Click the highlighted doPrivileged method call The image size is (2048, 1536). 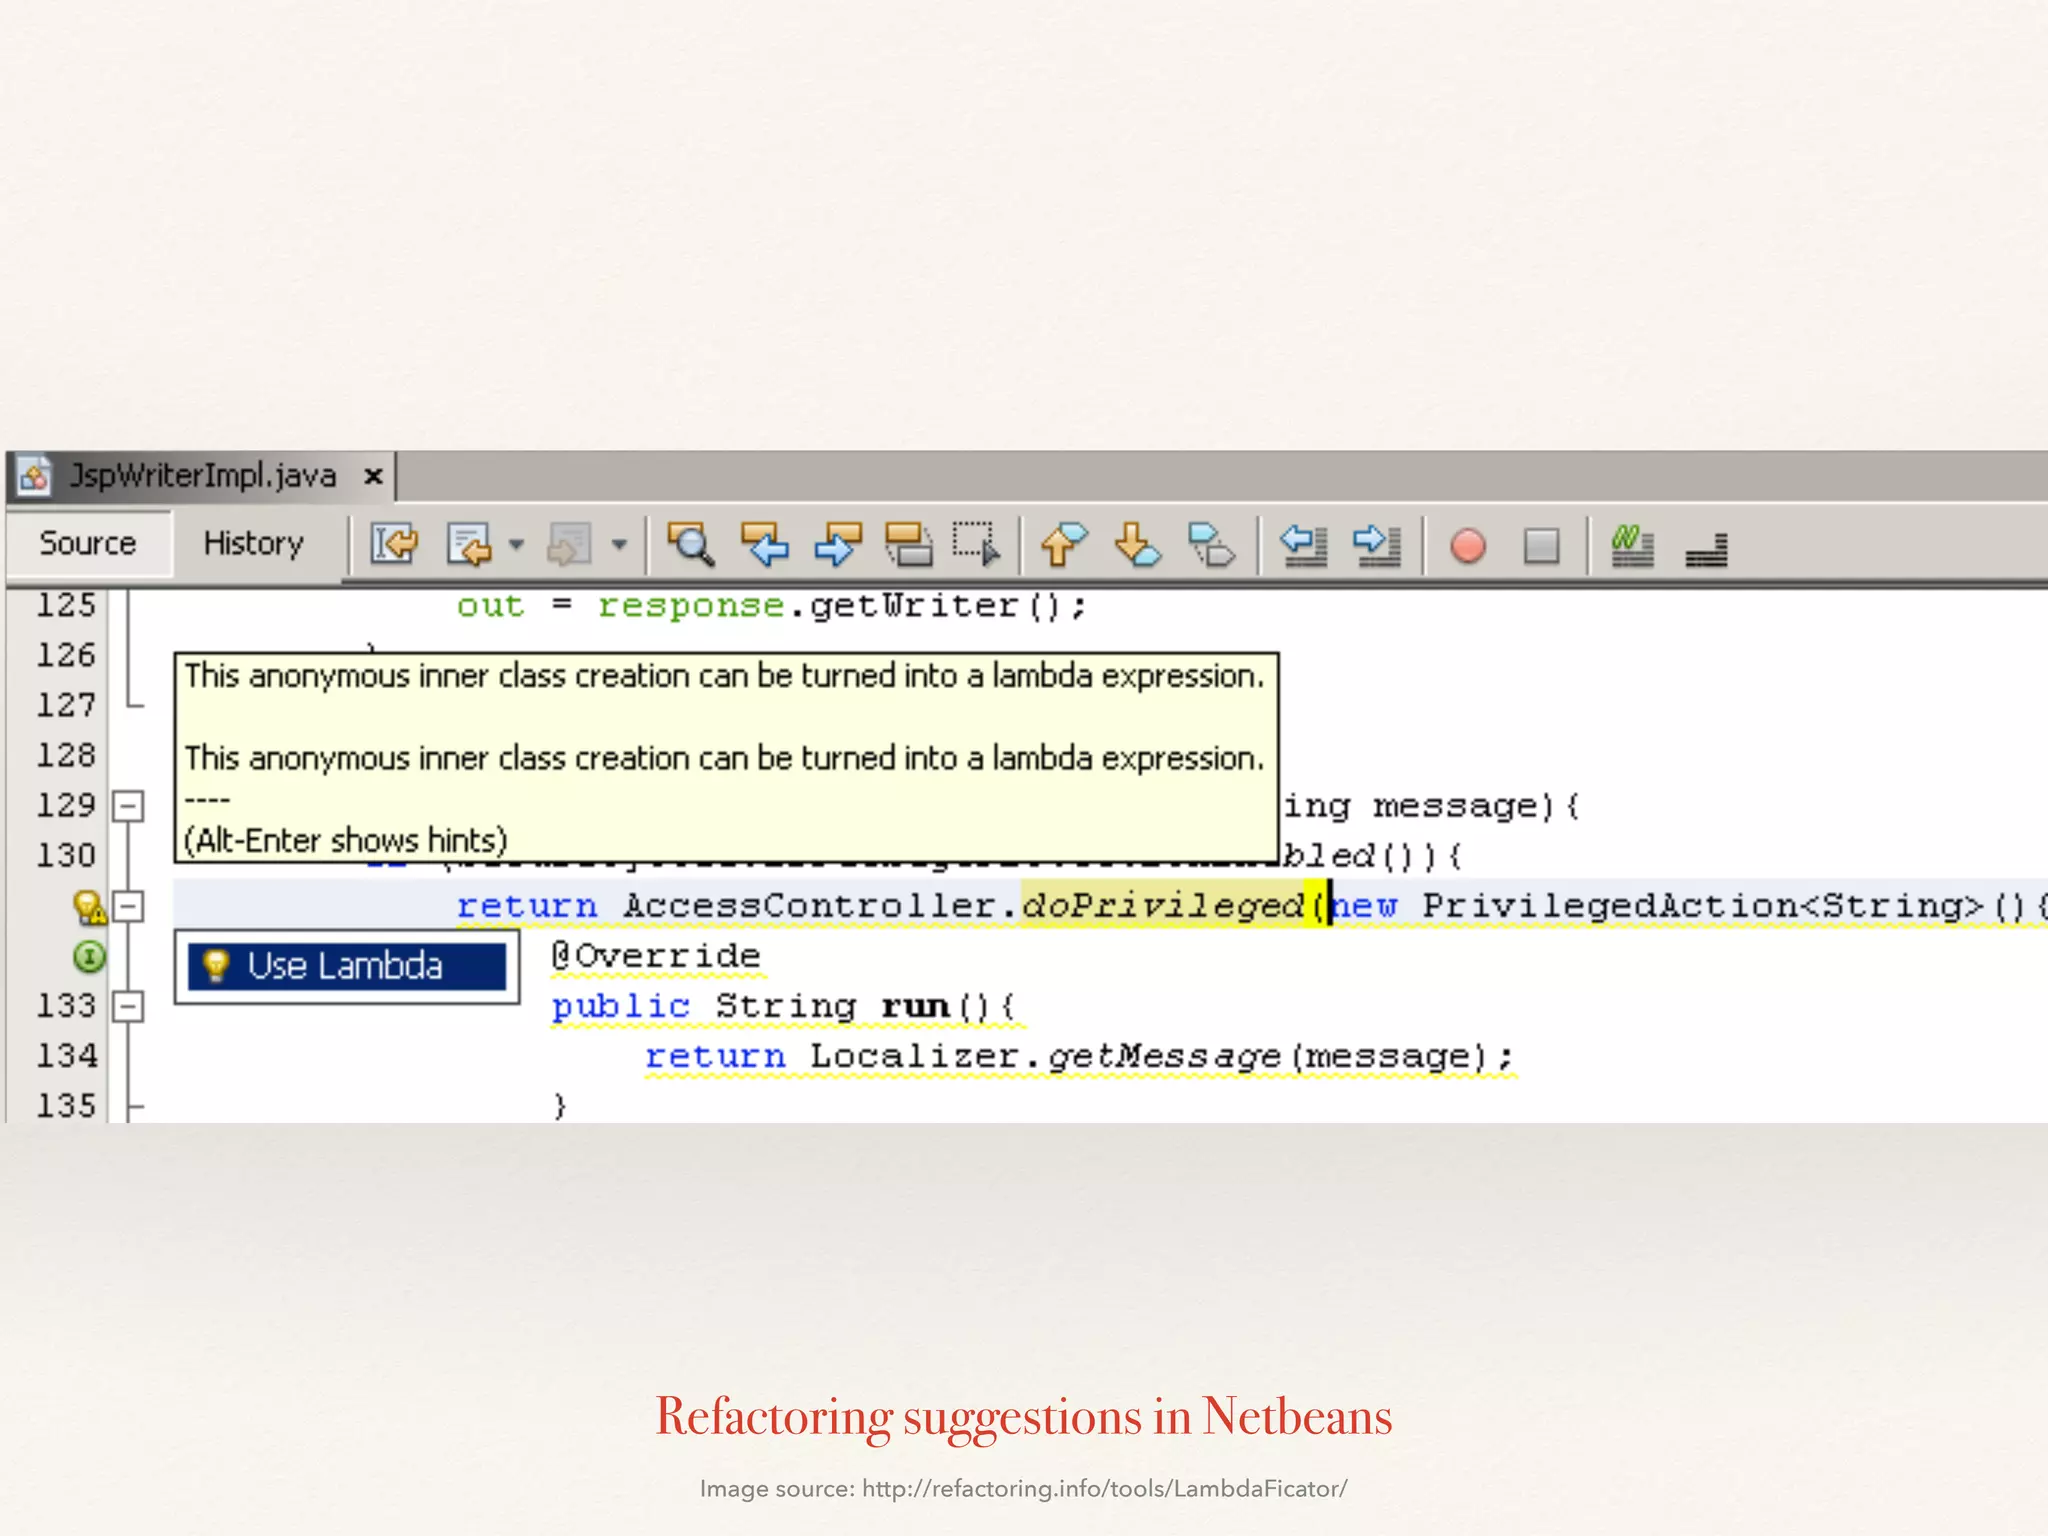[x=1163, y=906]
